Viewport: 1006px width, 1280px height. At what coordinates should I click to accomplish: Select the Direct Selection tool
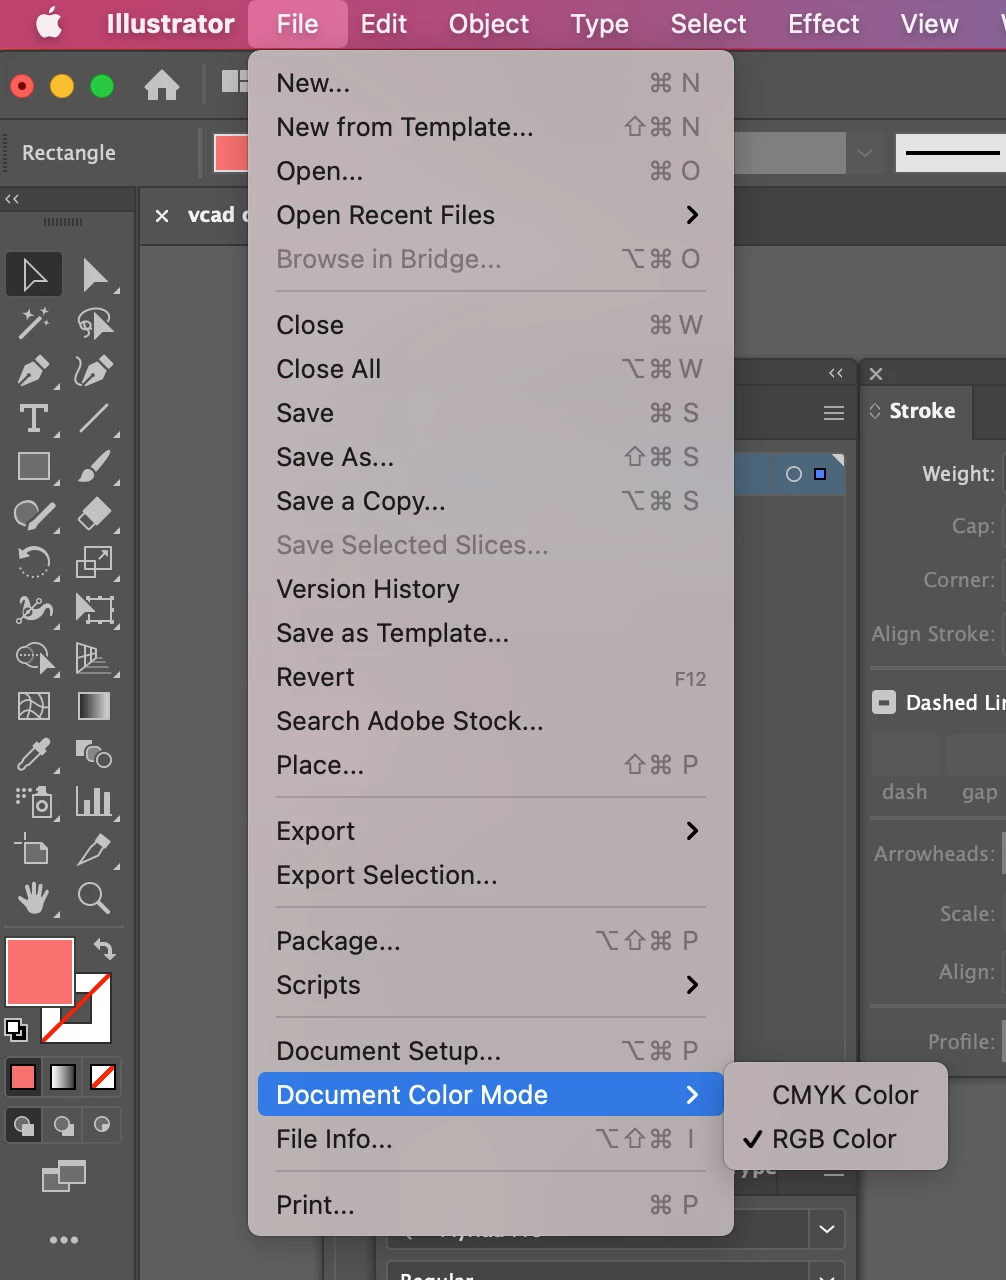(x=95, y=274)
